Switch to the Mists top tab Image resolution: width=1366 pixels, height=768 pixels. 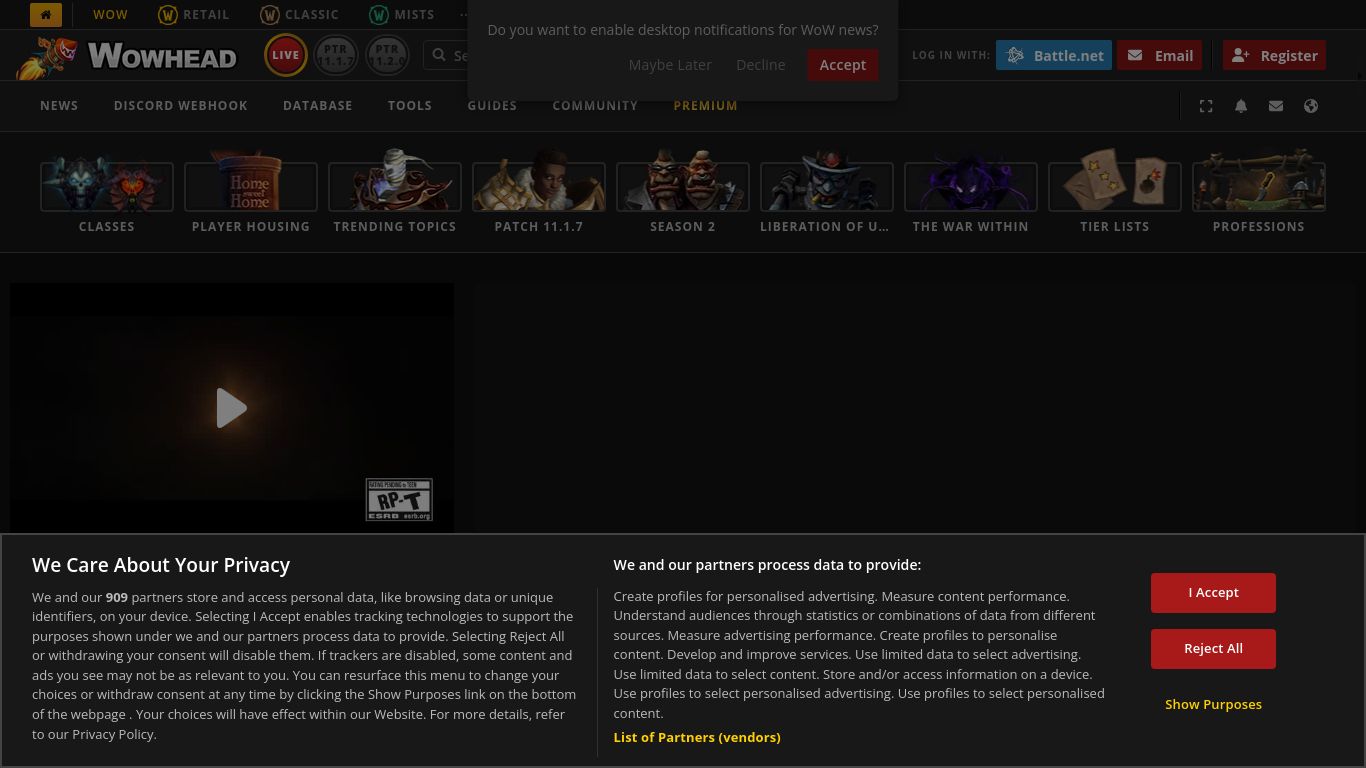[402, 15]
